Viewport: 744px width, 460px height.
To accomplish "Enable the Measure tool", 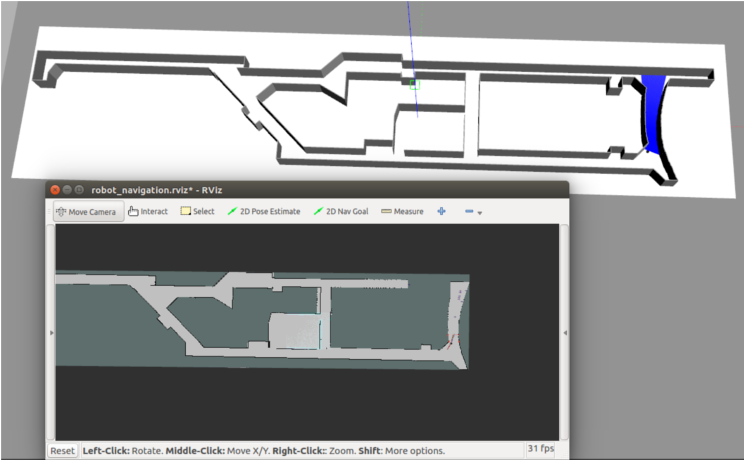I will (x=402, y=212).
